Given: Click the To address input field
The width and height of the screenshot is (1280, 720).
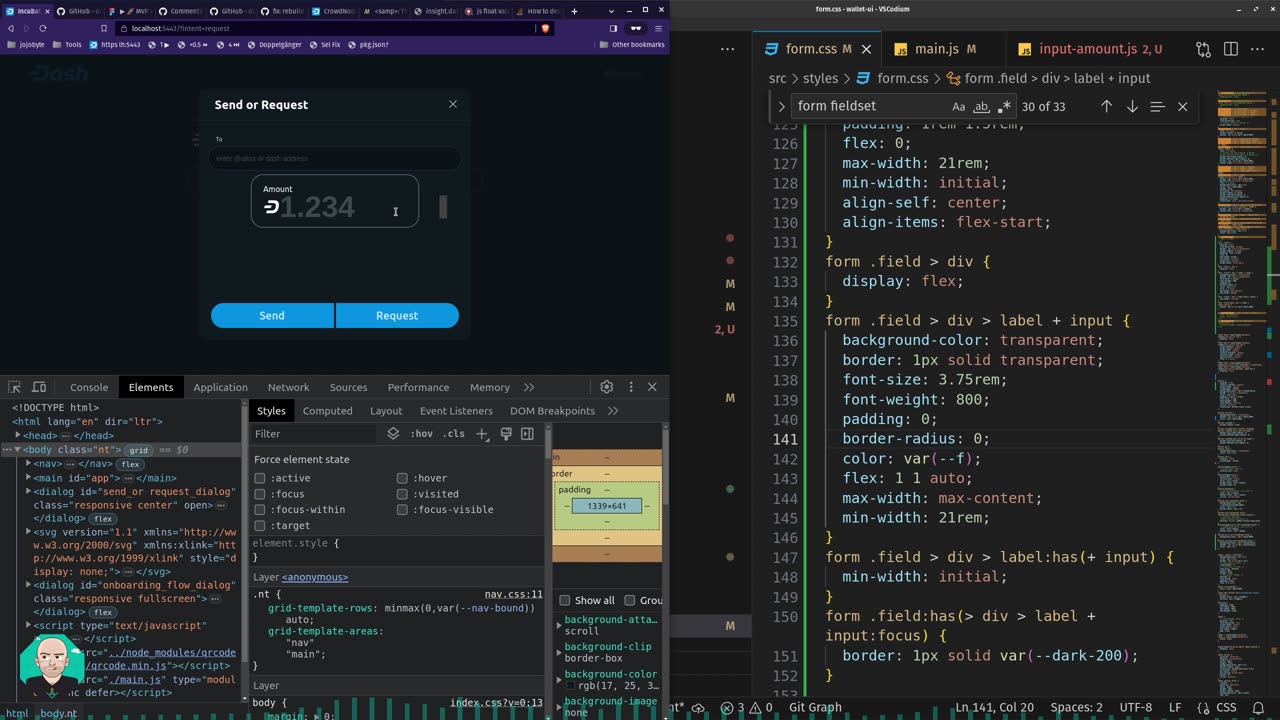Looking at the screenshot, I should [x=335, y=158].
